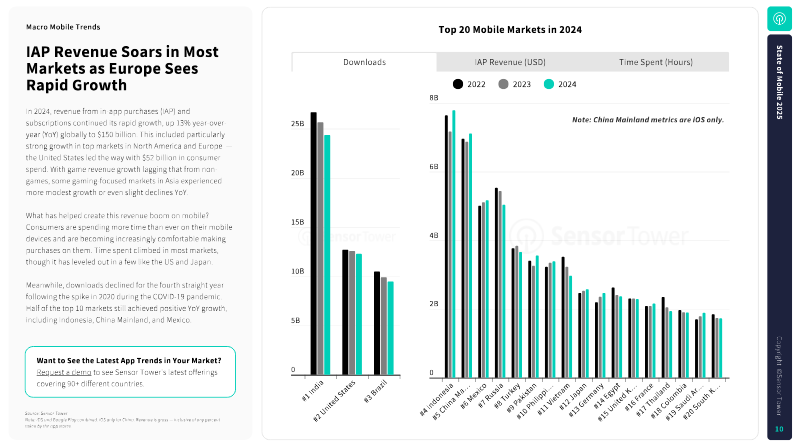
Task: Select the #7 Russia axis label
Action: (491, 395)
